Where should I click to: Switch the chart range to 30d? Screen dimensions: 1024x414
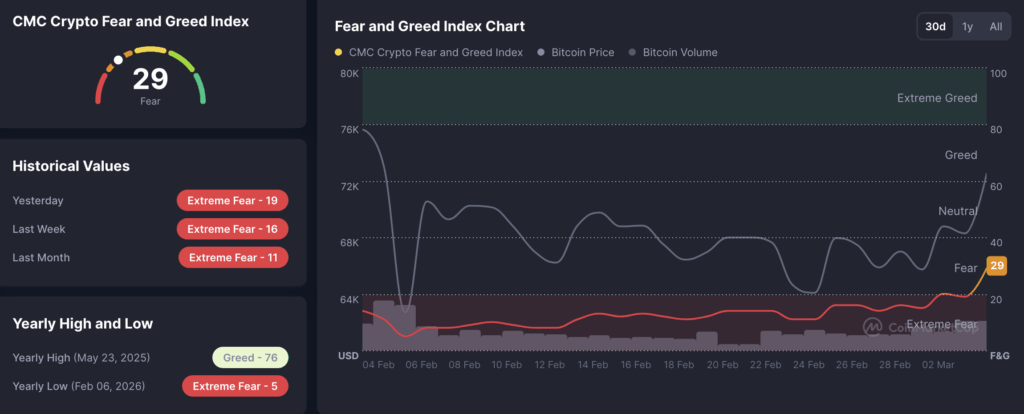click(935, 27)
